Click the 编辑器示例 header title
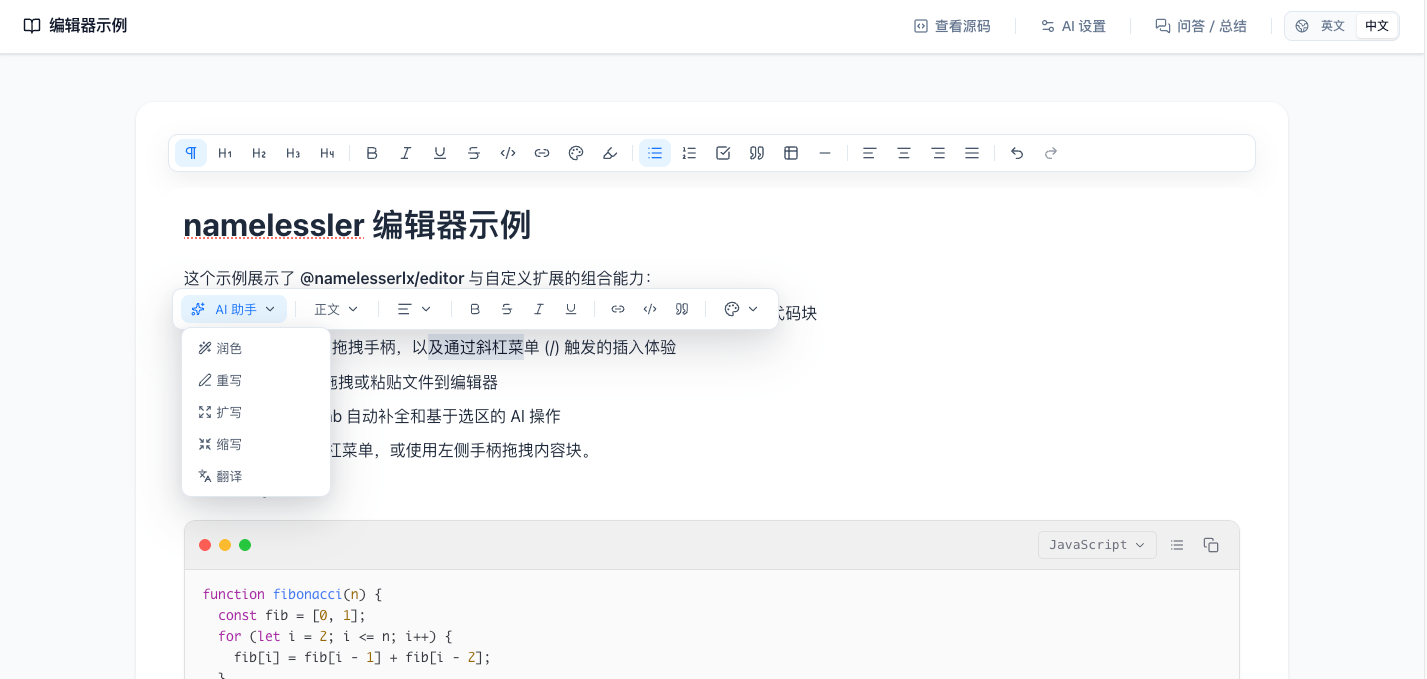Viewport: 1427px width, 679px height. click(88, 26)
